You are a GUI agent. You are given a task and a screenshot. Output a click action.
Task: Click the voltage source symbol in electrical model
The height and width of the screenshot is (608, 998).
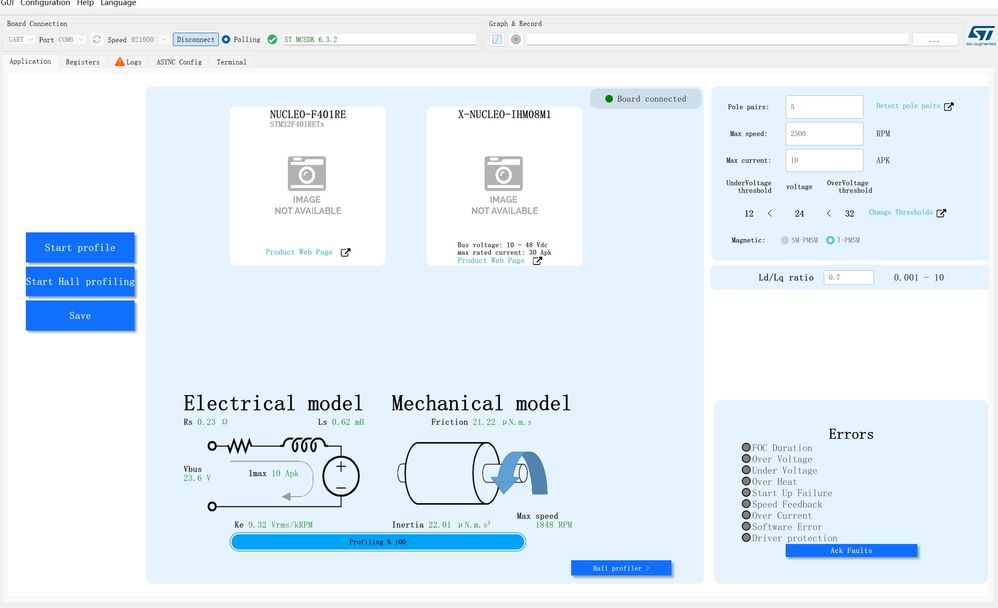point(341,476)
